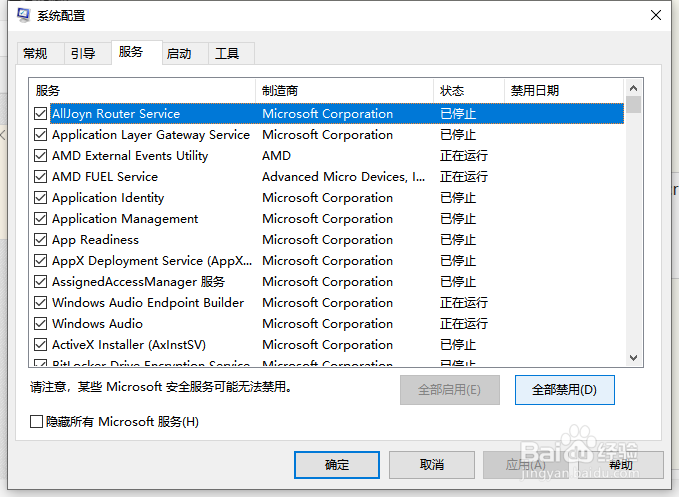Sort services by 状态 column header
Viewport: 679px width, 497px height.
point(468,91)
